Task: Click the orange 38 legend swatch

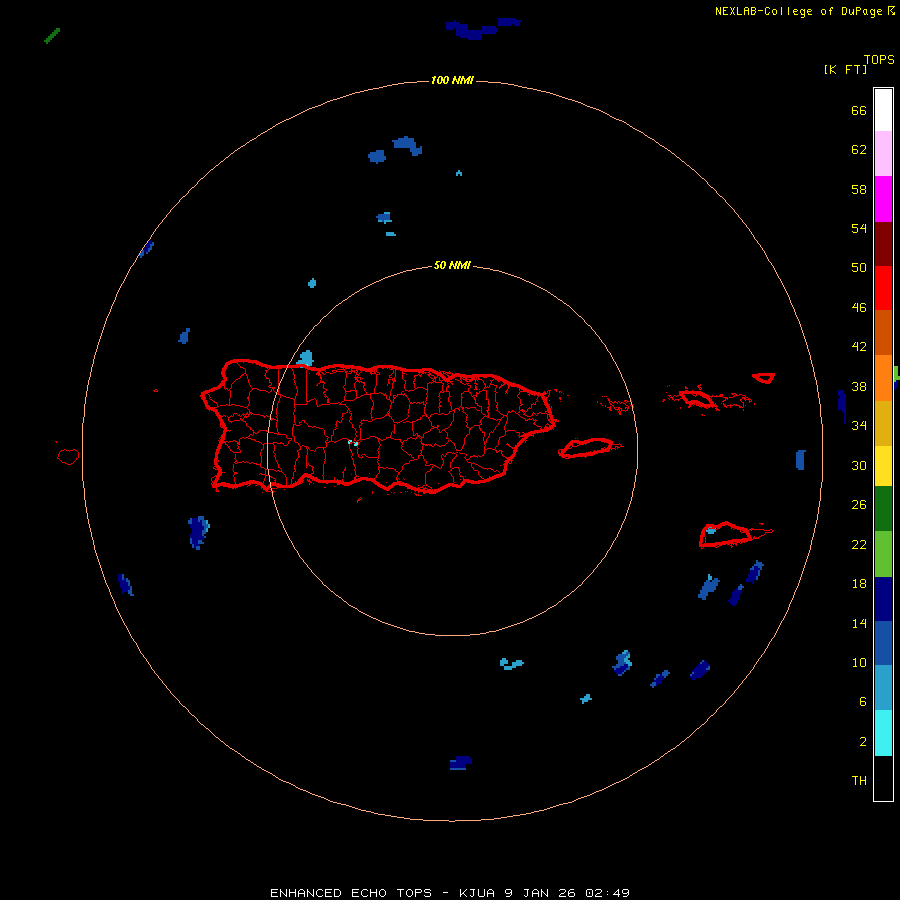Action: coord(883,378)
